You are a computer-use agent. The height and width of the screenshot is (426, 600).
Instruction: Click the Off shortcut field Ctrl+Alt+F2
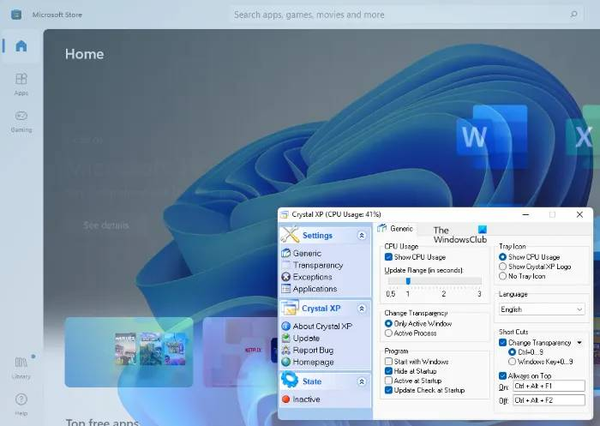[549, 400]
